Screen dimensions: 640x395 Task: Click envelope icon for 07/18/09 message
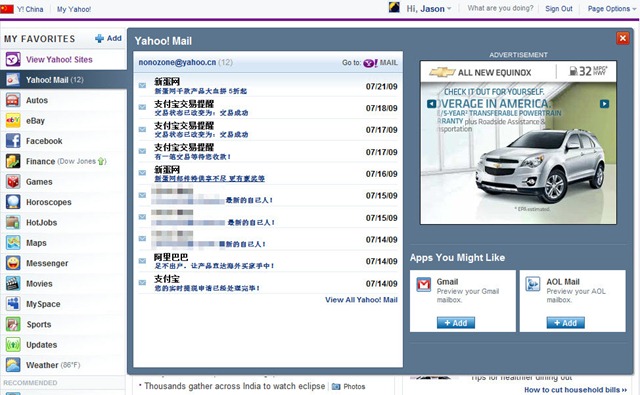[142, 107]
